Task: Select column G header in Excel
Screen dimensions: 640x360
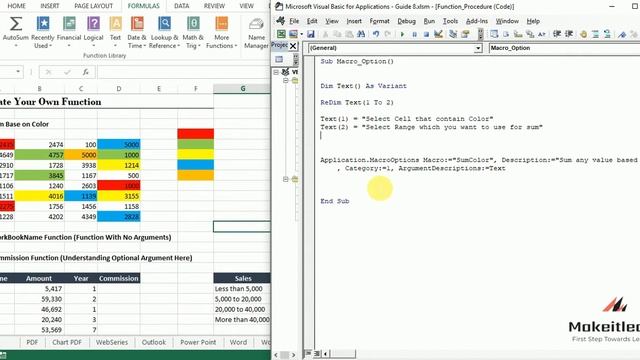Action: pos(242,89)
